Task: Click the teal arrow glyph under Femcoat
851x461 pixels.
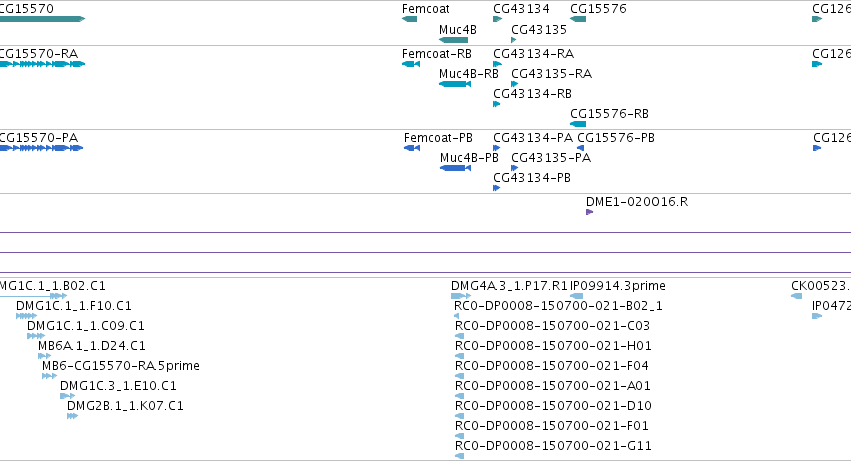Action: point(409,19)
